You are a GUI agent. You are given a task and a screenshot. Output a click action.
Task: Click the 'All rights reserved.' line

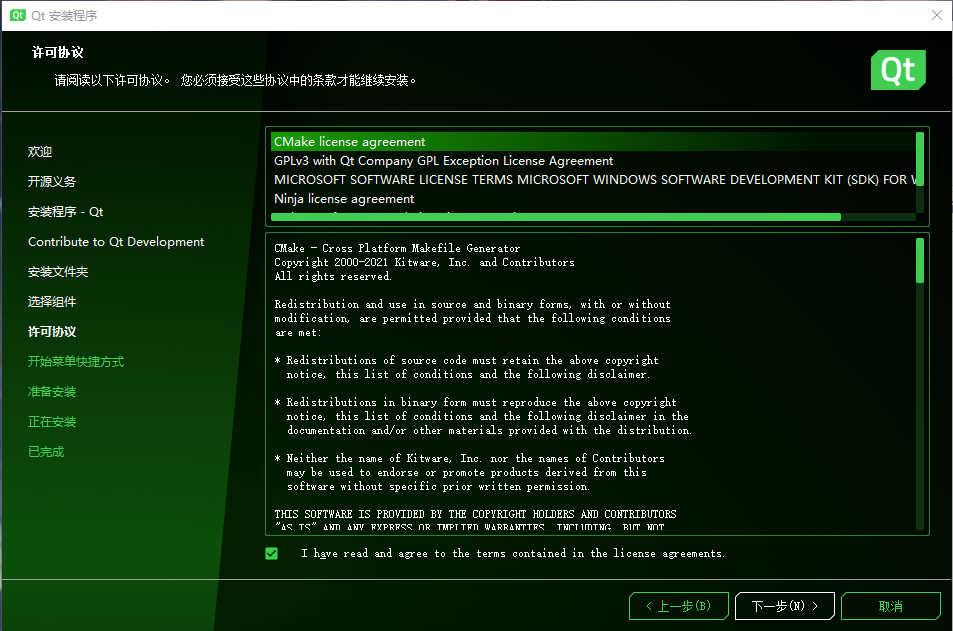pyautogui.click(x=333, y=276)
